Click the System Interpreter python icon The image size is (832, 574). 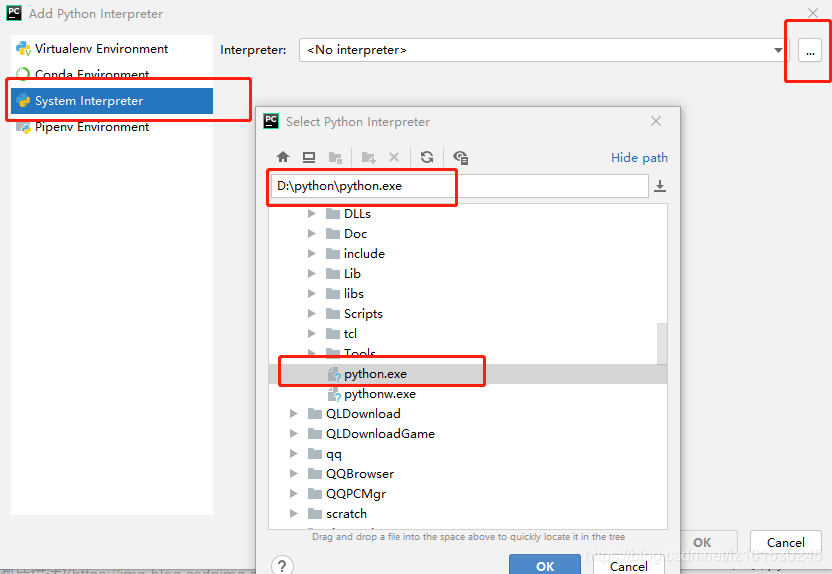click(23, 101)
